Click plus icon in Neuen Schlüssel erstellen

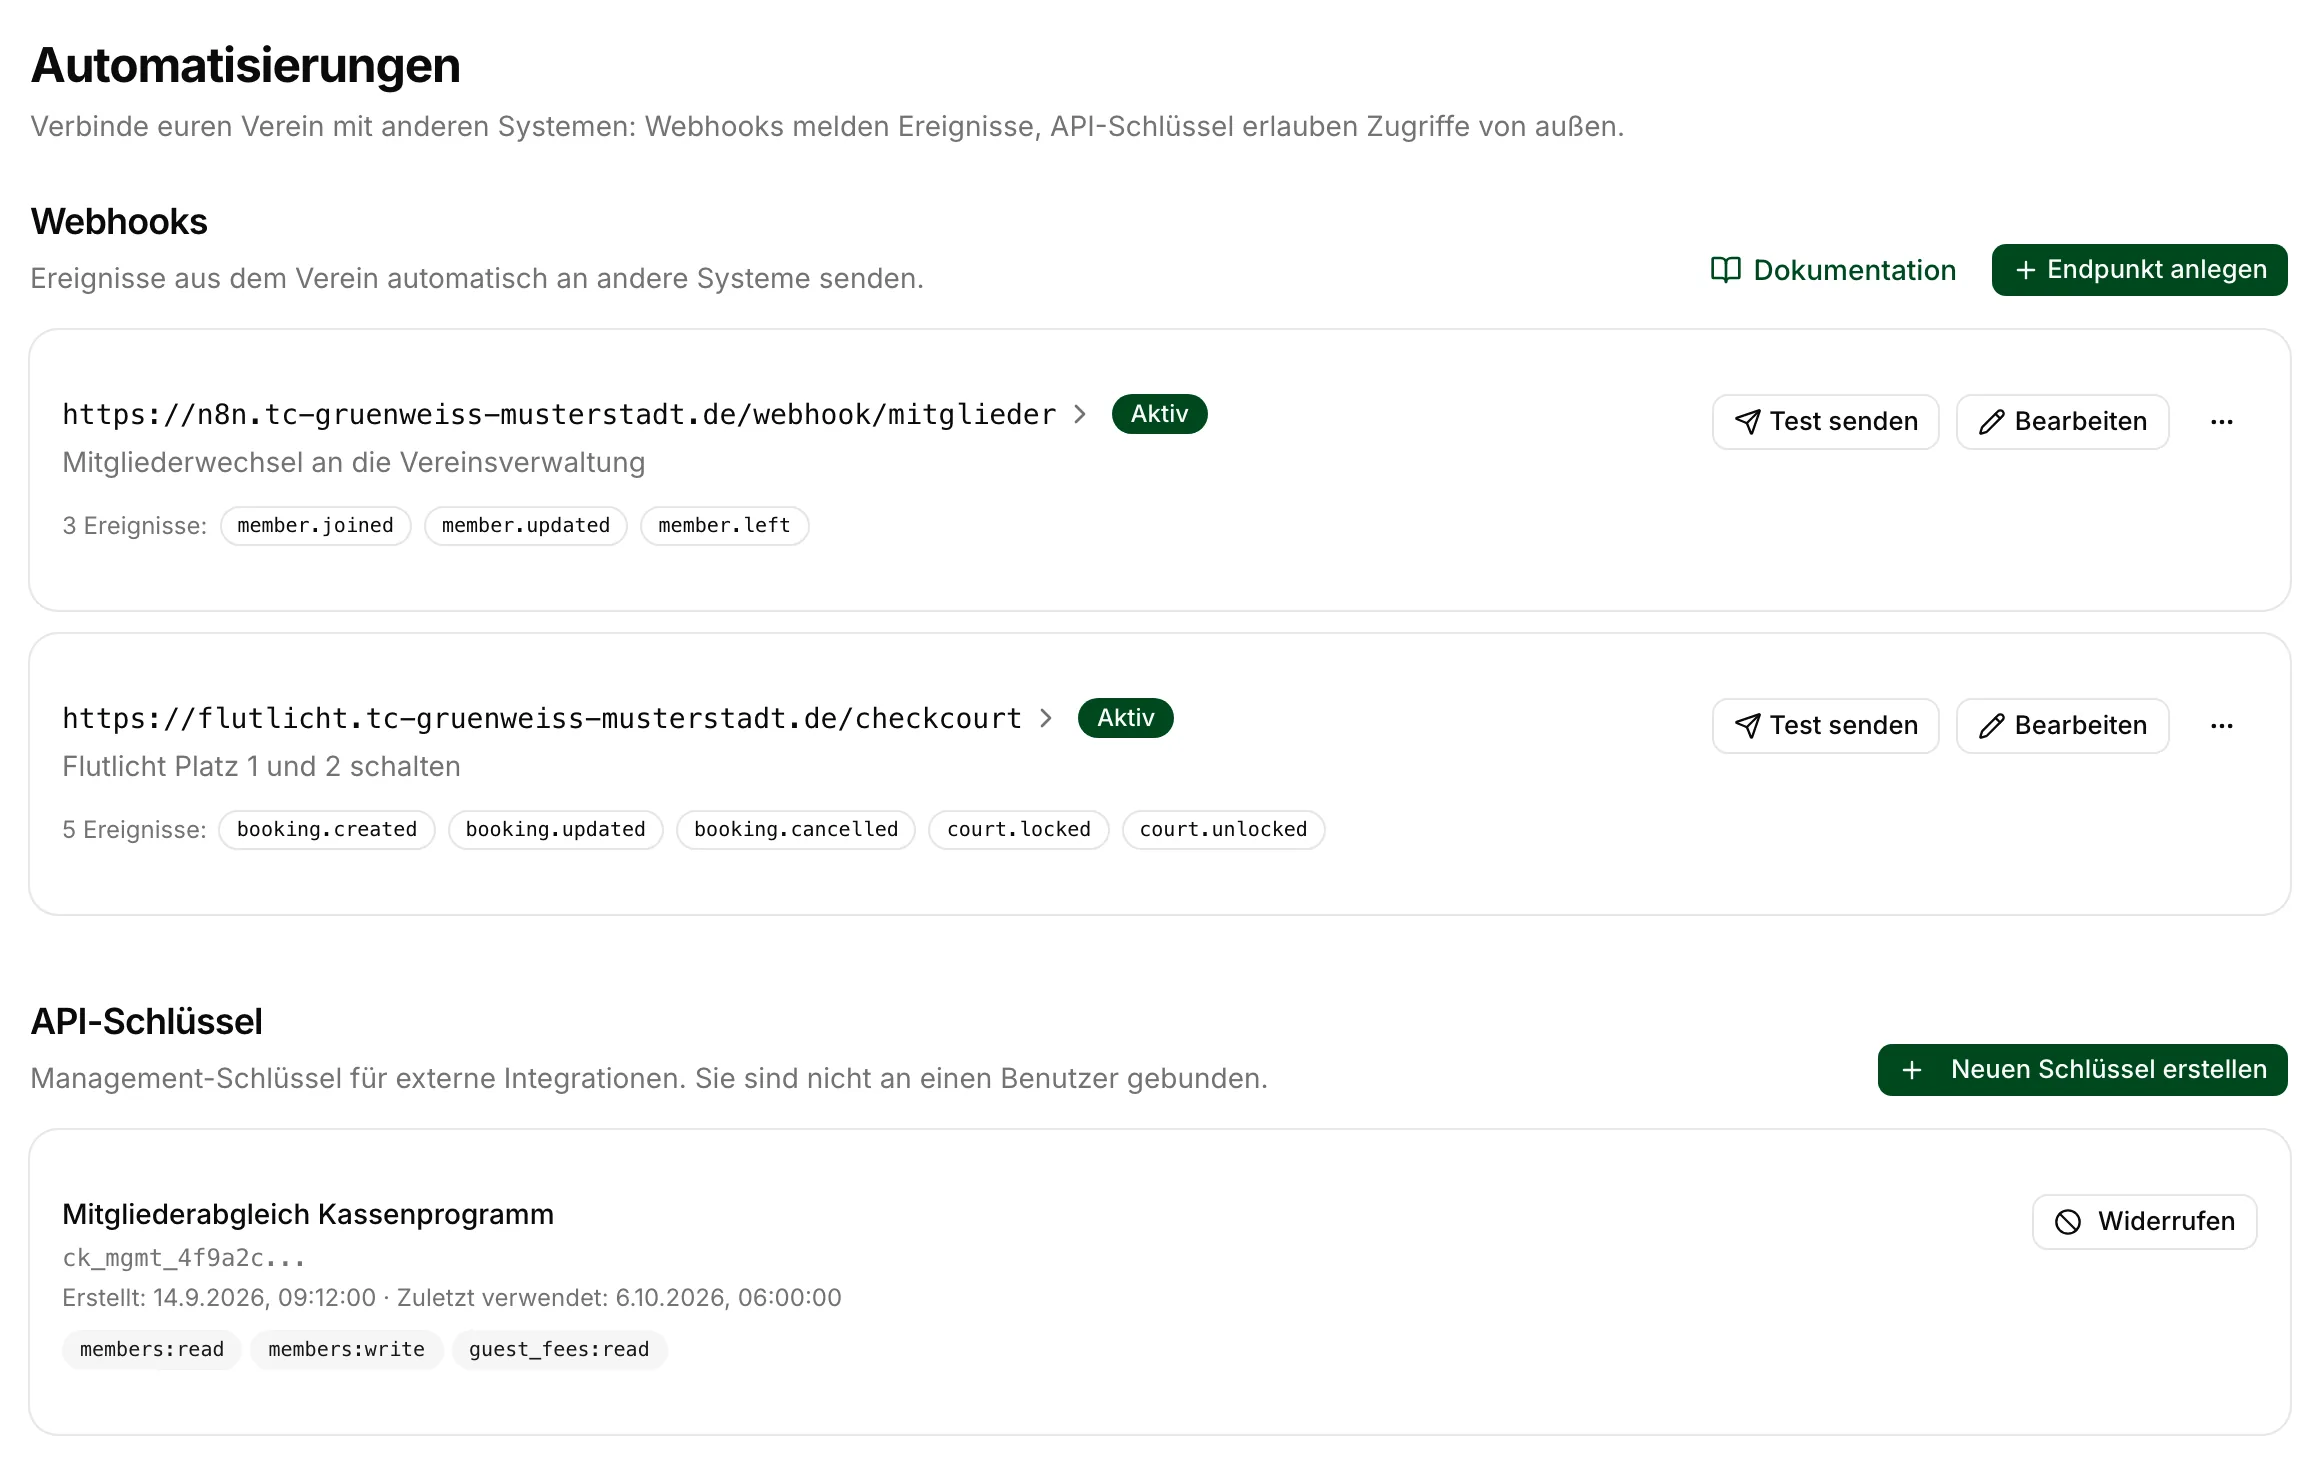[x=1912, y=1071]
